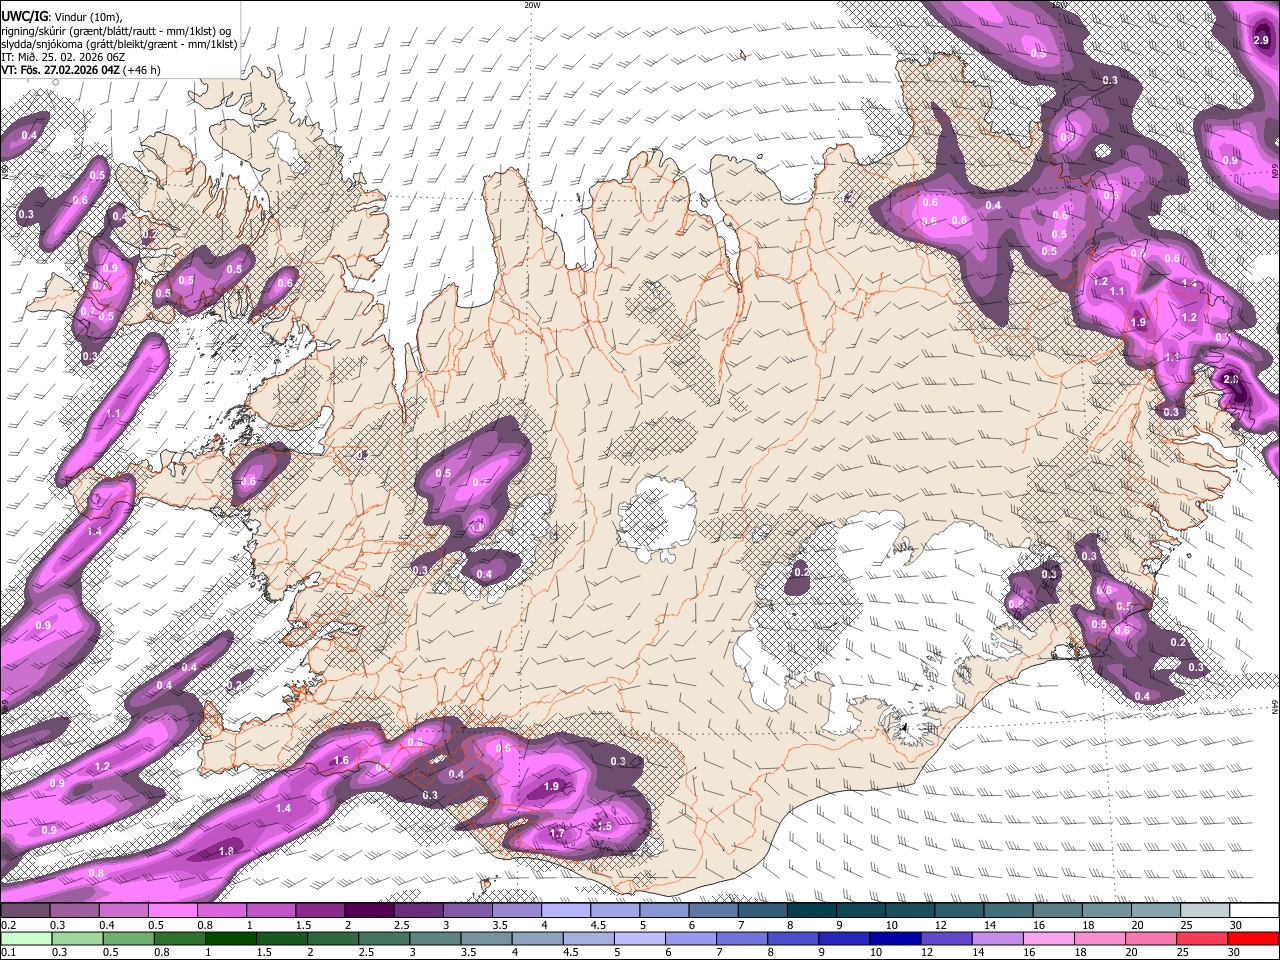The image size is (1280, 960).
Task: Click the palest green swatch at 0.1, lower legend row
Action: 25,938
